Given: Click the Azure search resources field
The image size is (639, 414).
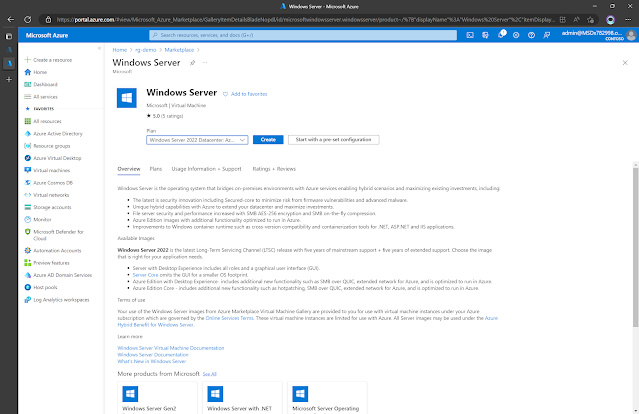Looking at the screenshot, I should point(303,35).
